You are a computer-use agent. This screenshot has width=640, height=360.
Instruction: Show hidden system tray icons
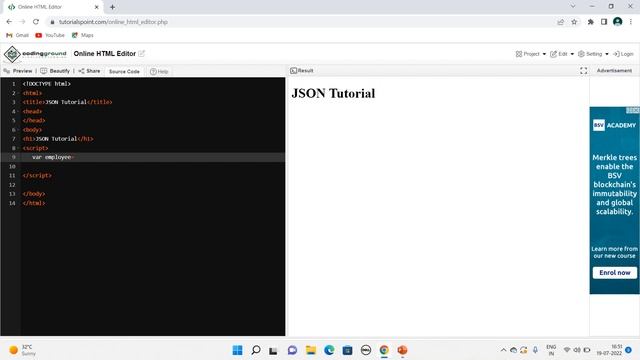click(503, 350)
